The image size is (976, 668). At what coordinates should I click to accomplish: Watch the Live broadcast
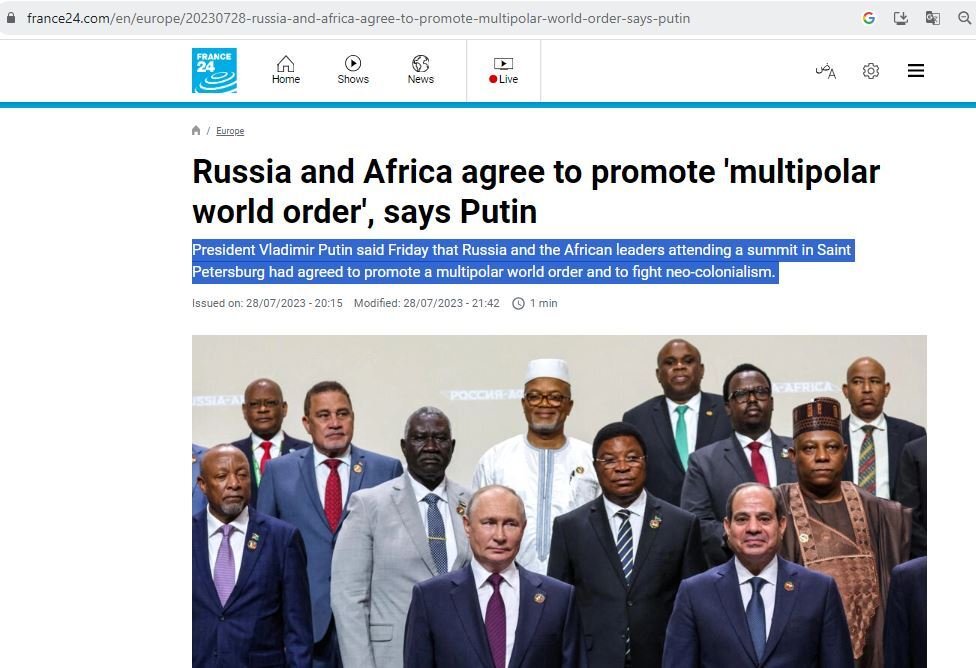click(x=504, y=71)
